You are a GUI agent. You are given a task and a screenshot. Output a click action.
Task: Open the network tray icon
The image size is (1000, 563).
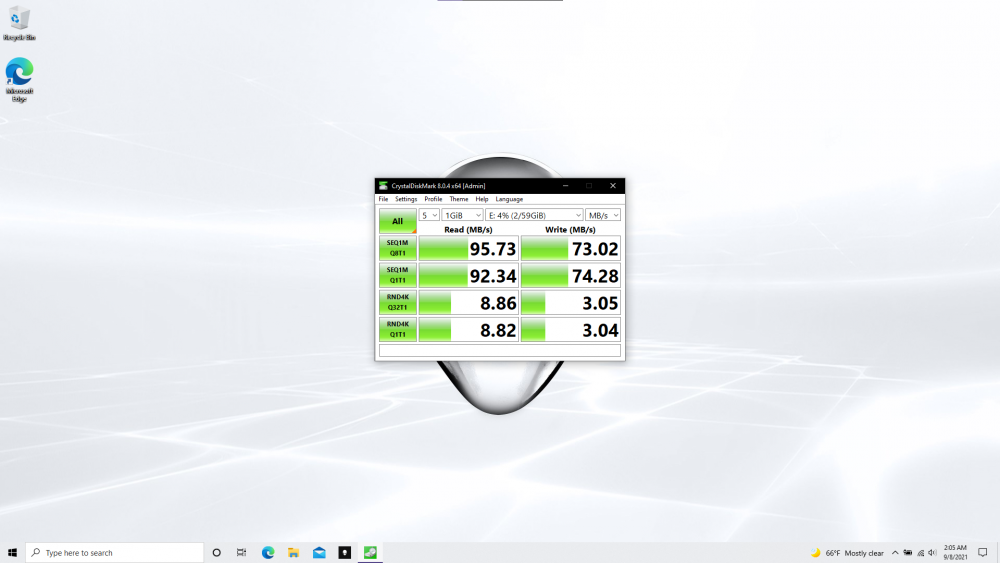pyautogui.click(x=920, y=553)
